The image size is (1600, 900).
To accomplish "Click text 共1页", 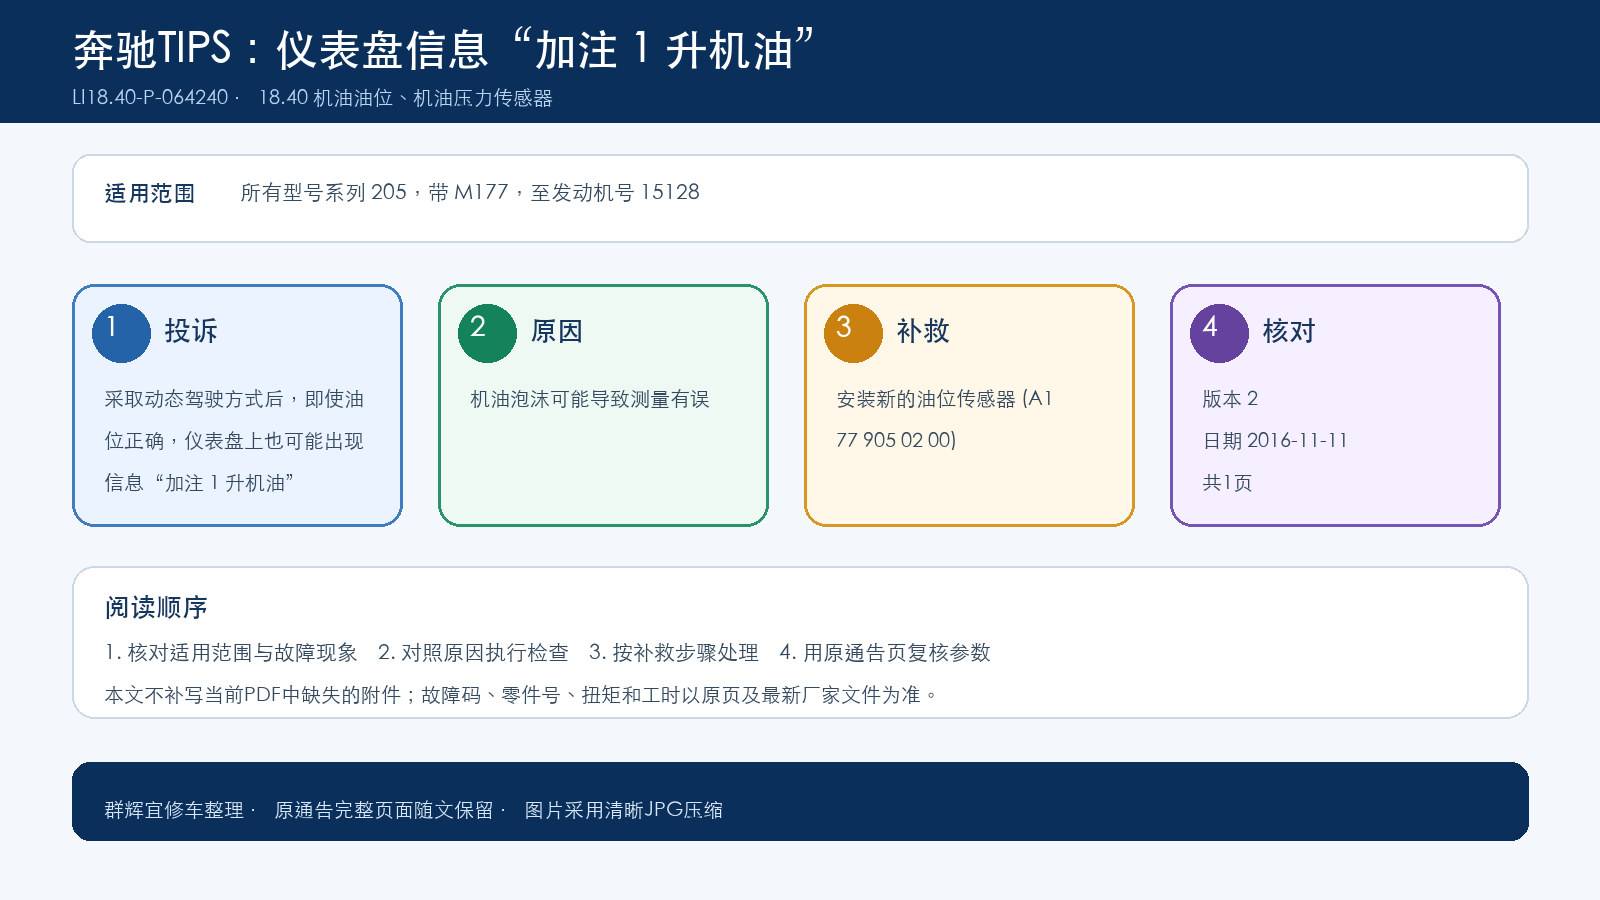I will tap(1227, 483).
